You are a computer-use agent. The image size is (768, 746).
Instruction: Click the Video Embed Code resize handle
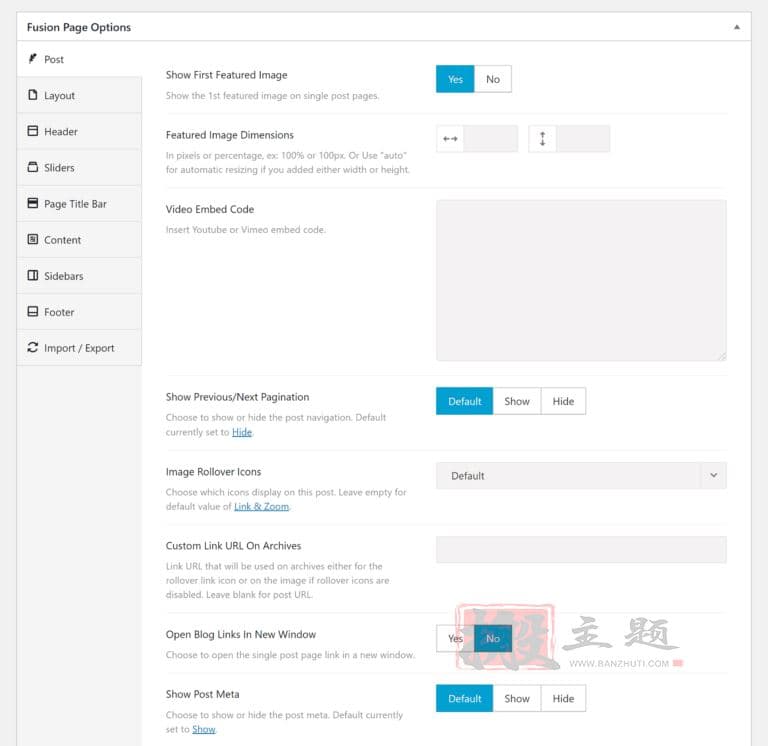pos(722,357)
